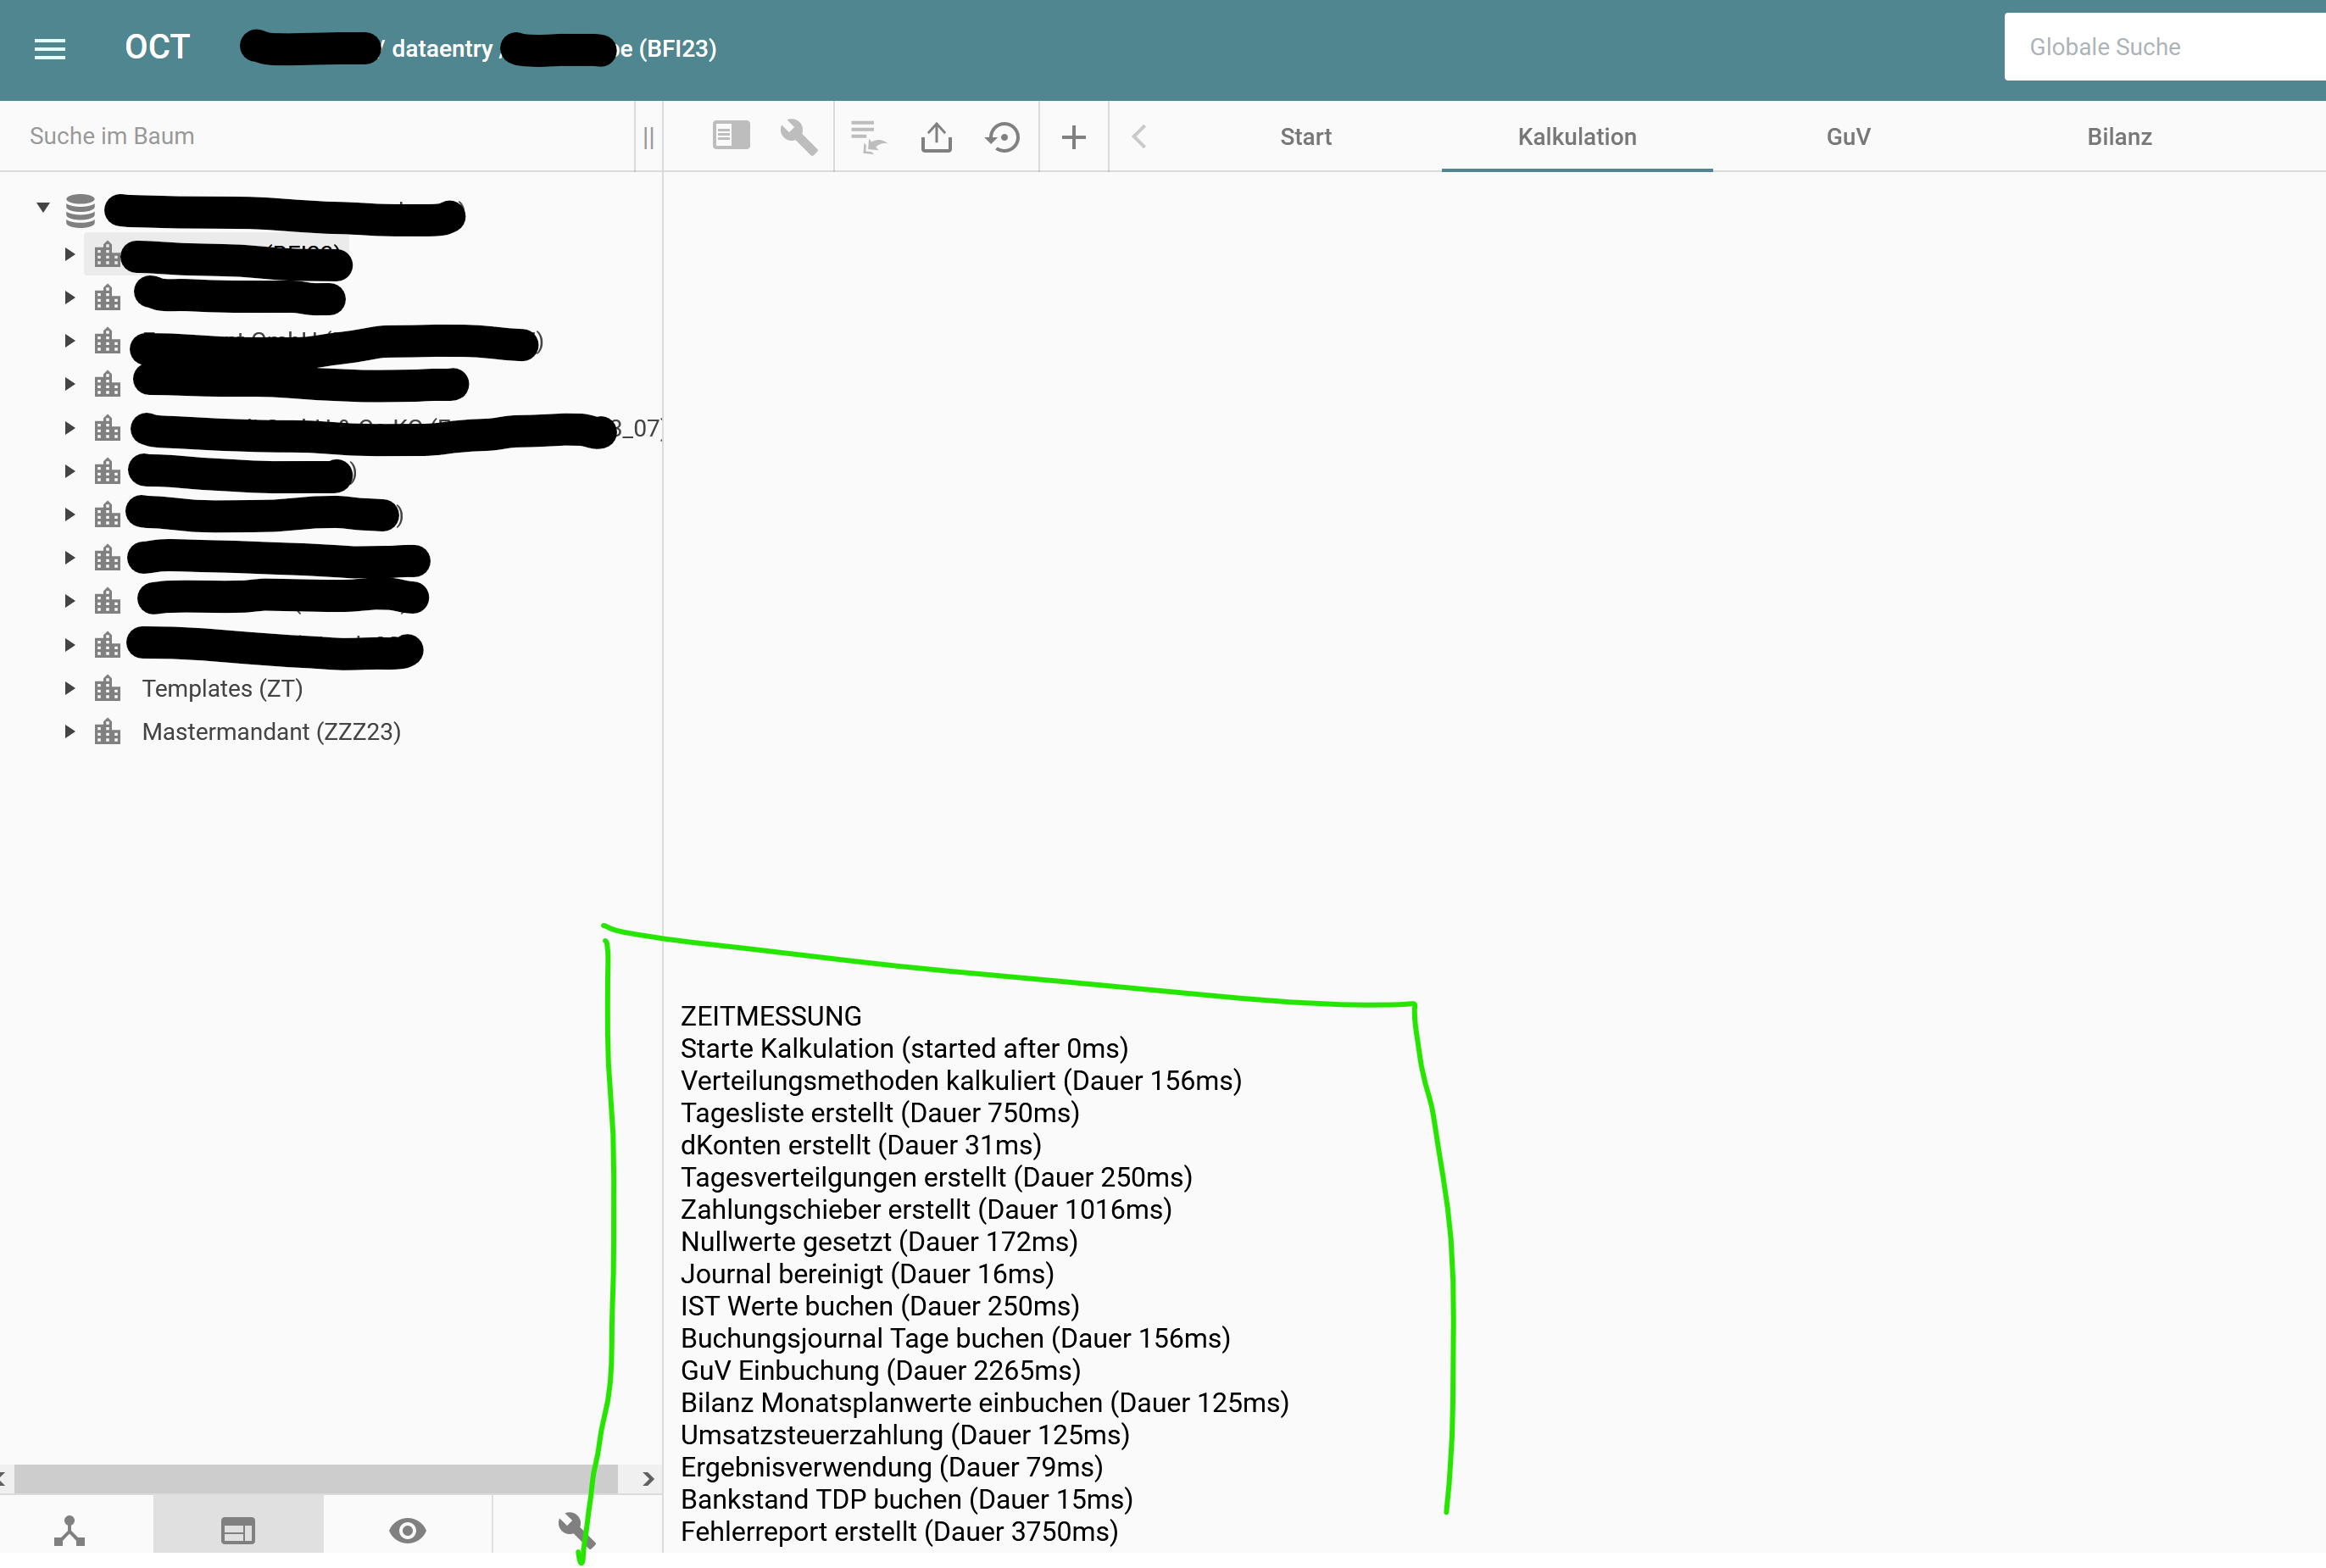Collapse the root database tree node
The width and height of the screenshot is (2326, 1568).
click(x=43, y=207)
